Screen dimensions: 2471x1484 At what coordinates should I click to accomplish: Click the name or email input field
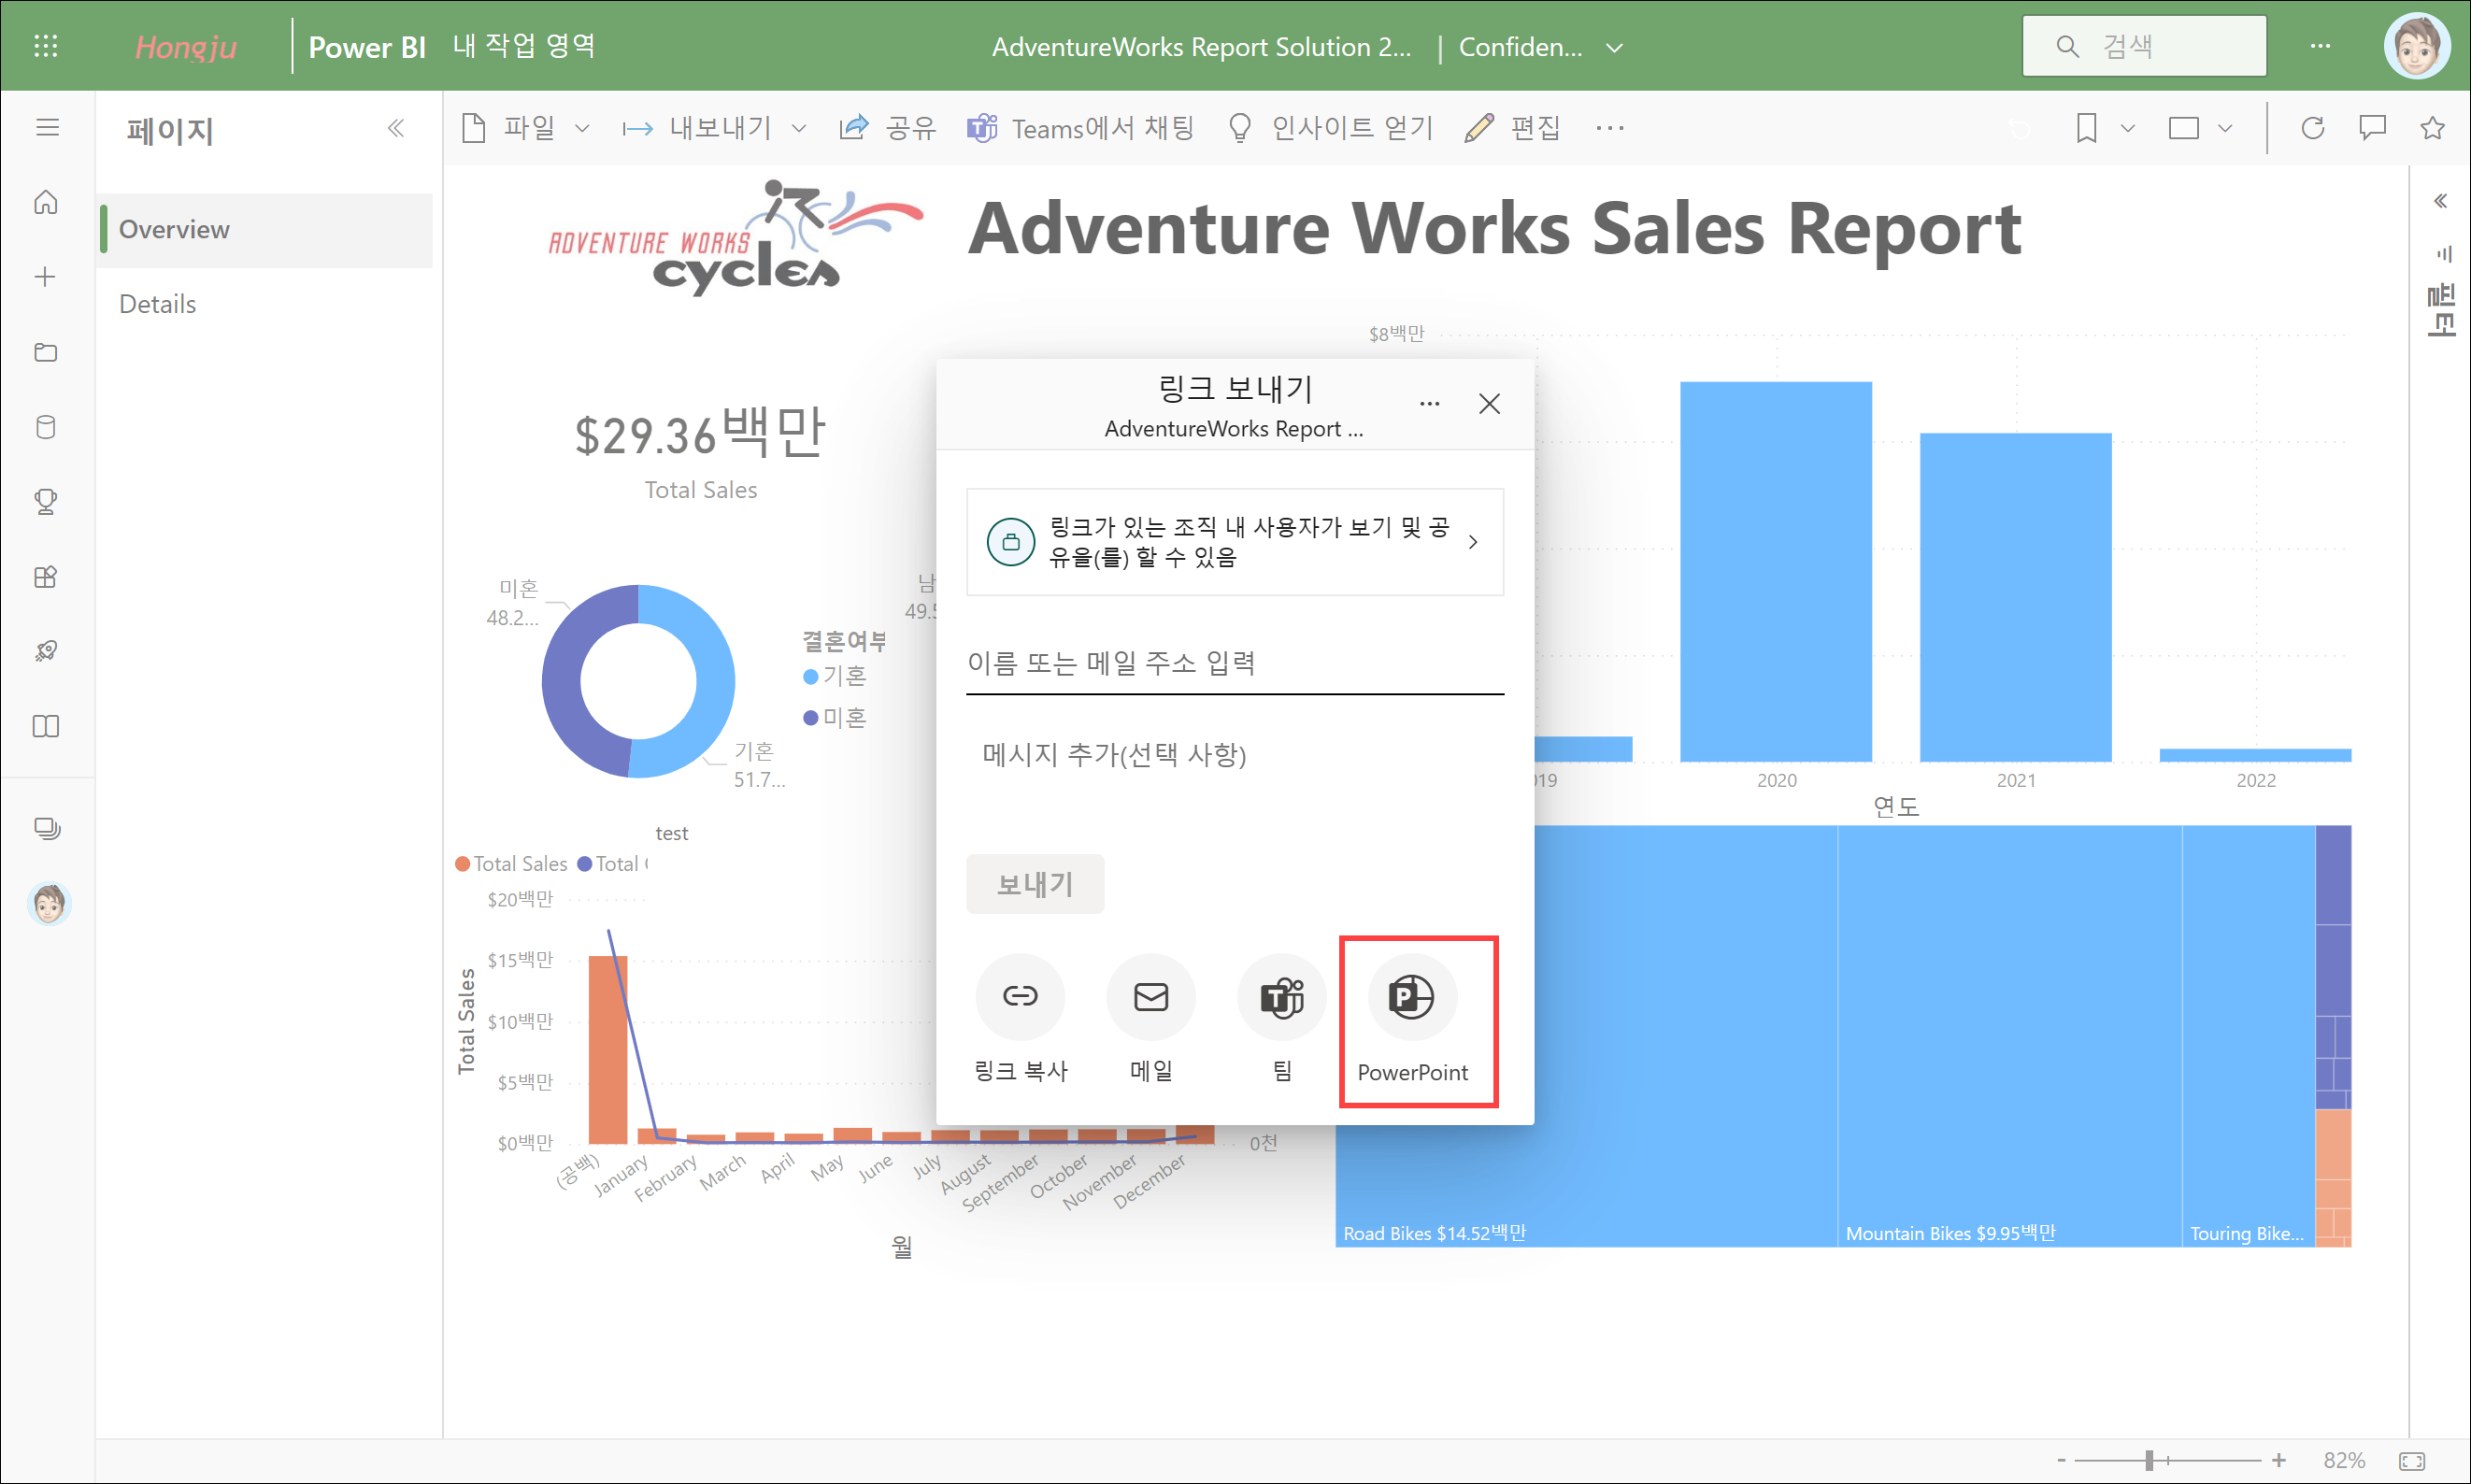pyautogui.click(x=1233, y=663)
